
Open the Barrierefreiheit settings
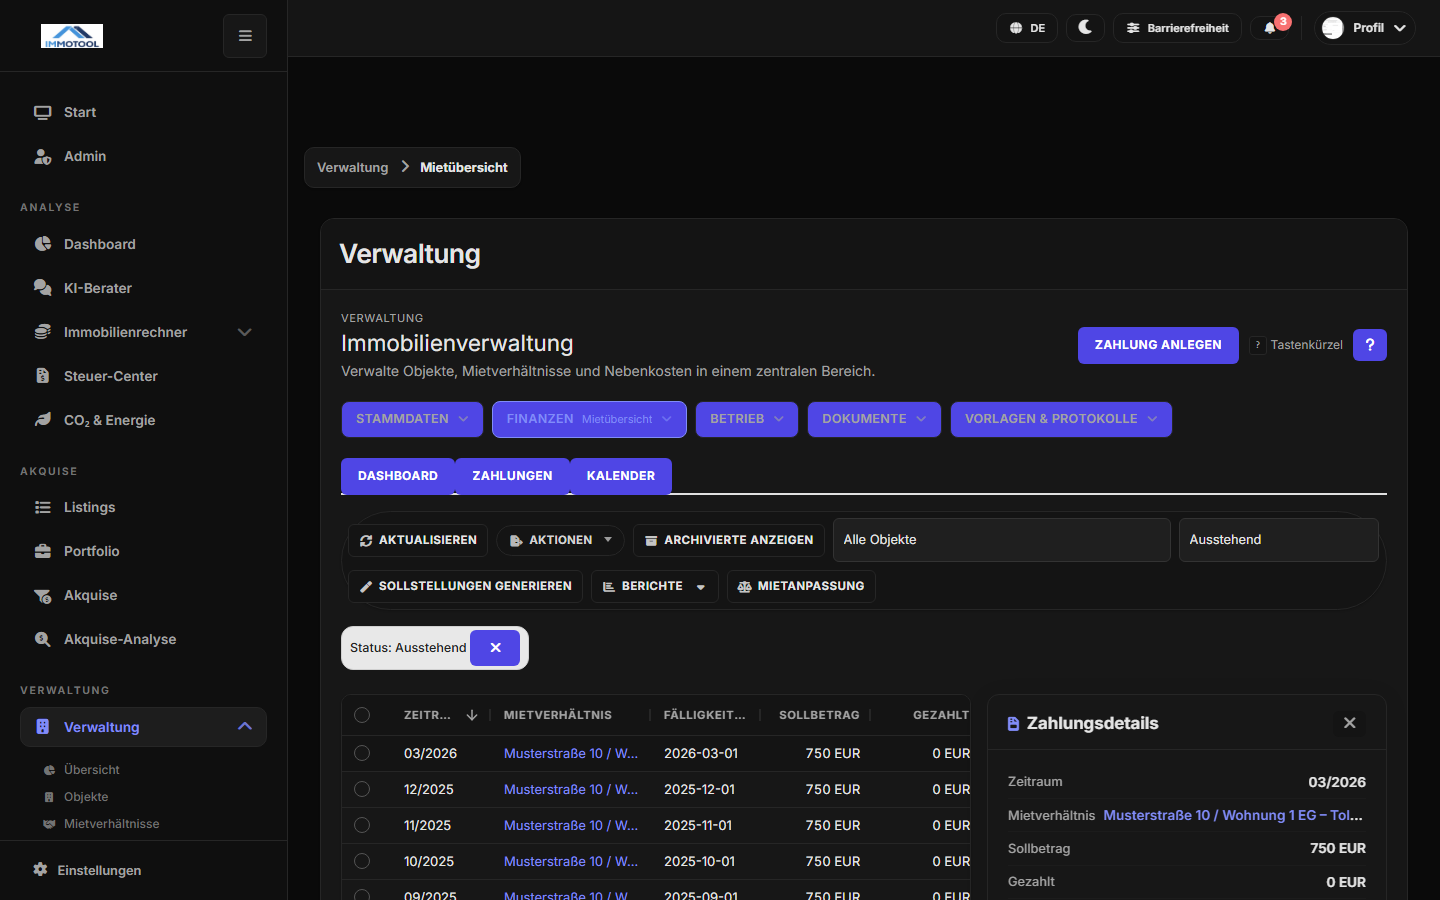click(x=1177, y=27)
